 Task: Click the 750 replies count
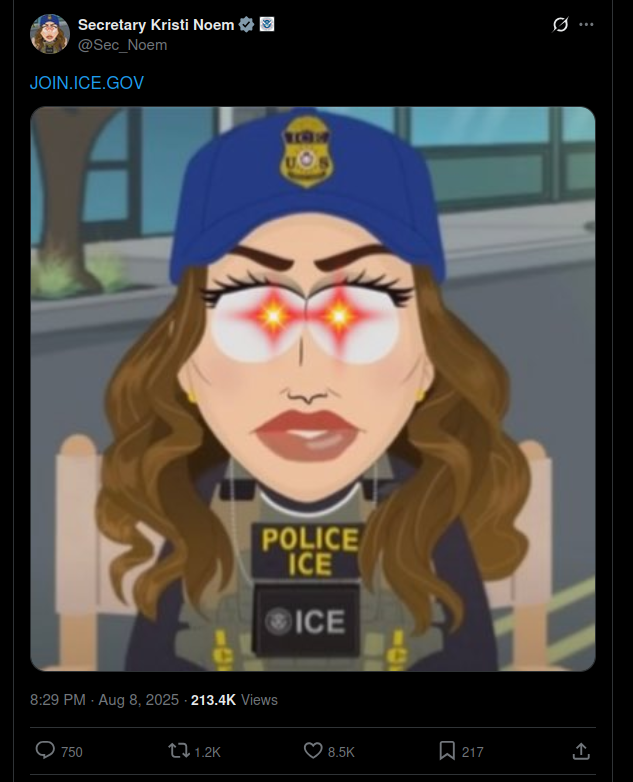[x=72, y=752]
